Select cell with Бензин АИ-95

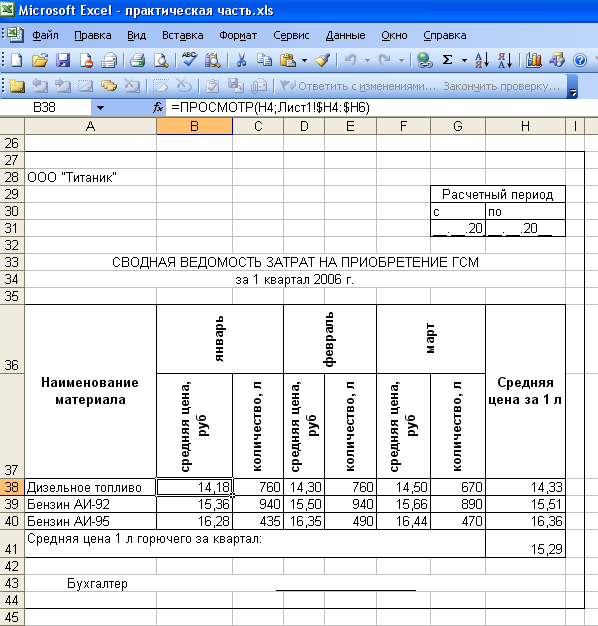[91, 521]
